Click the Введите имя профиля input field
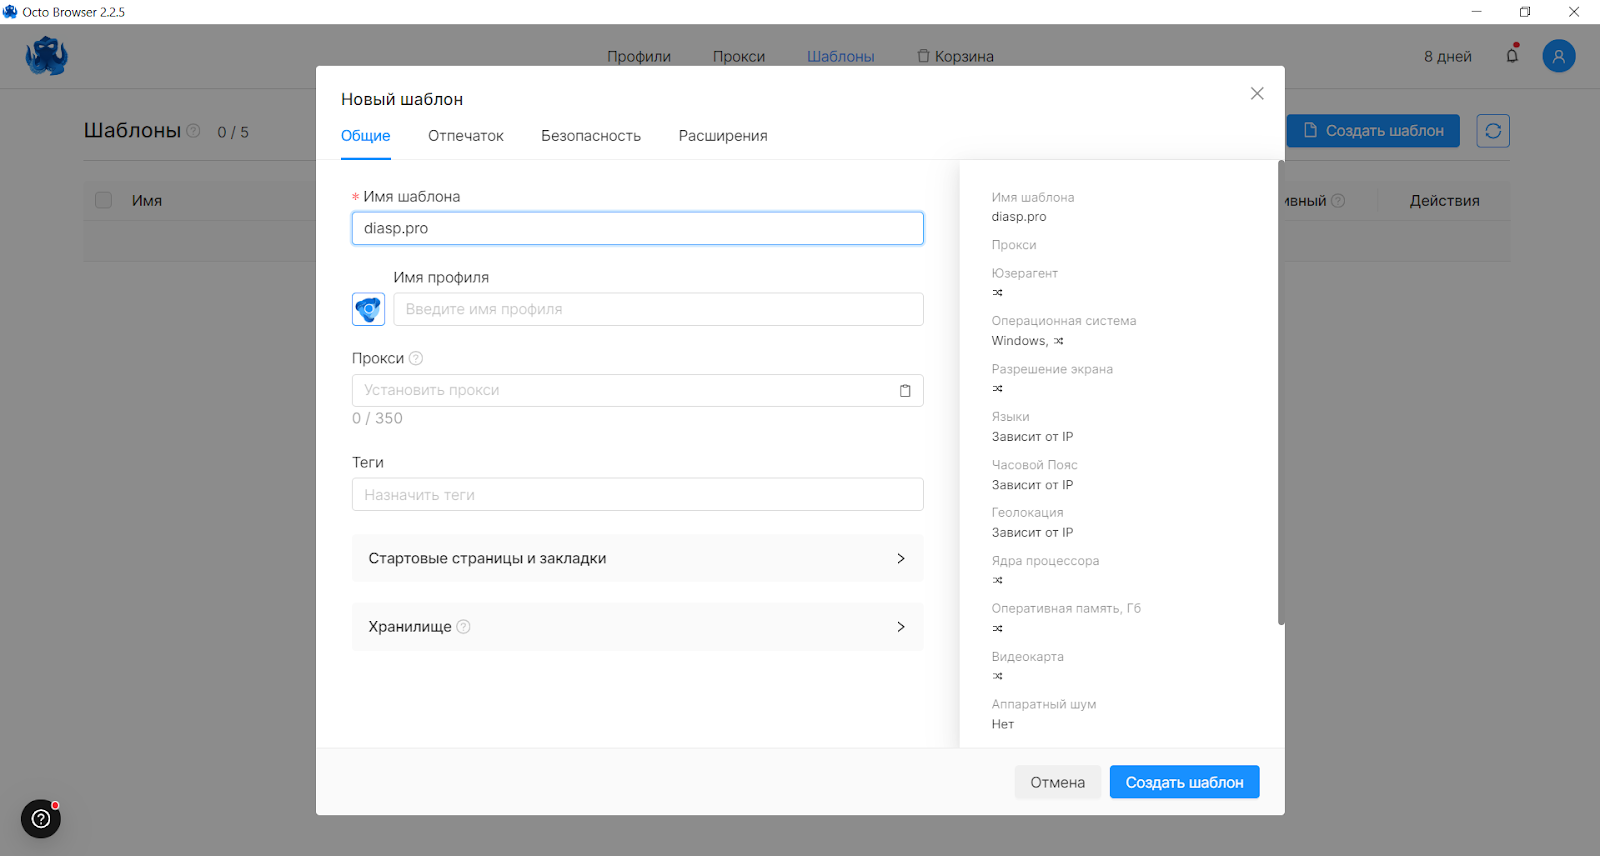Viewport: 1600px width, 856px height. point(658,309)
